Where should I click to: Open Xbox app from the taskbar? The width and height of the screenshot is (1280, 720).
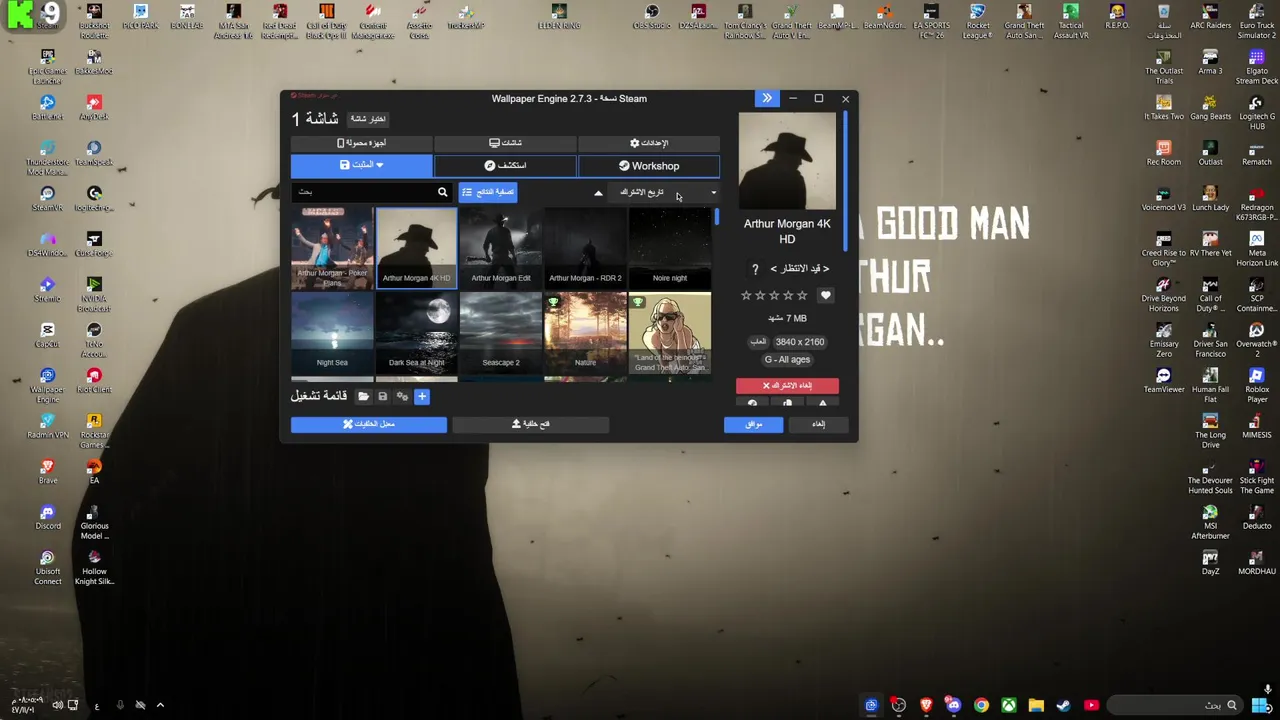click(x=1008, y=705)
